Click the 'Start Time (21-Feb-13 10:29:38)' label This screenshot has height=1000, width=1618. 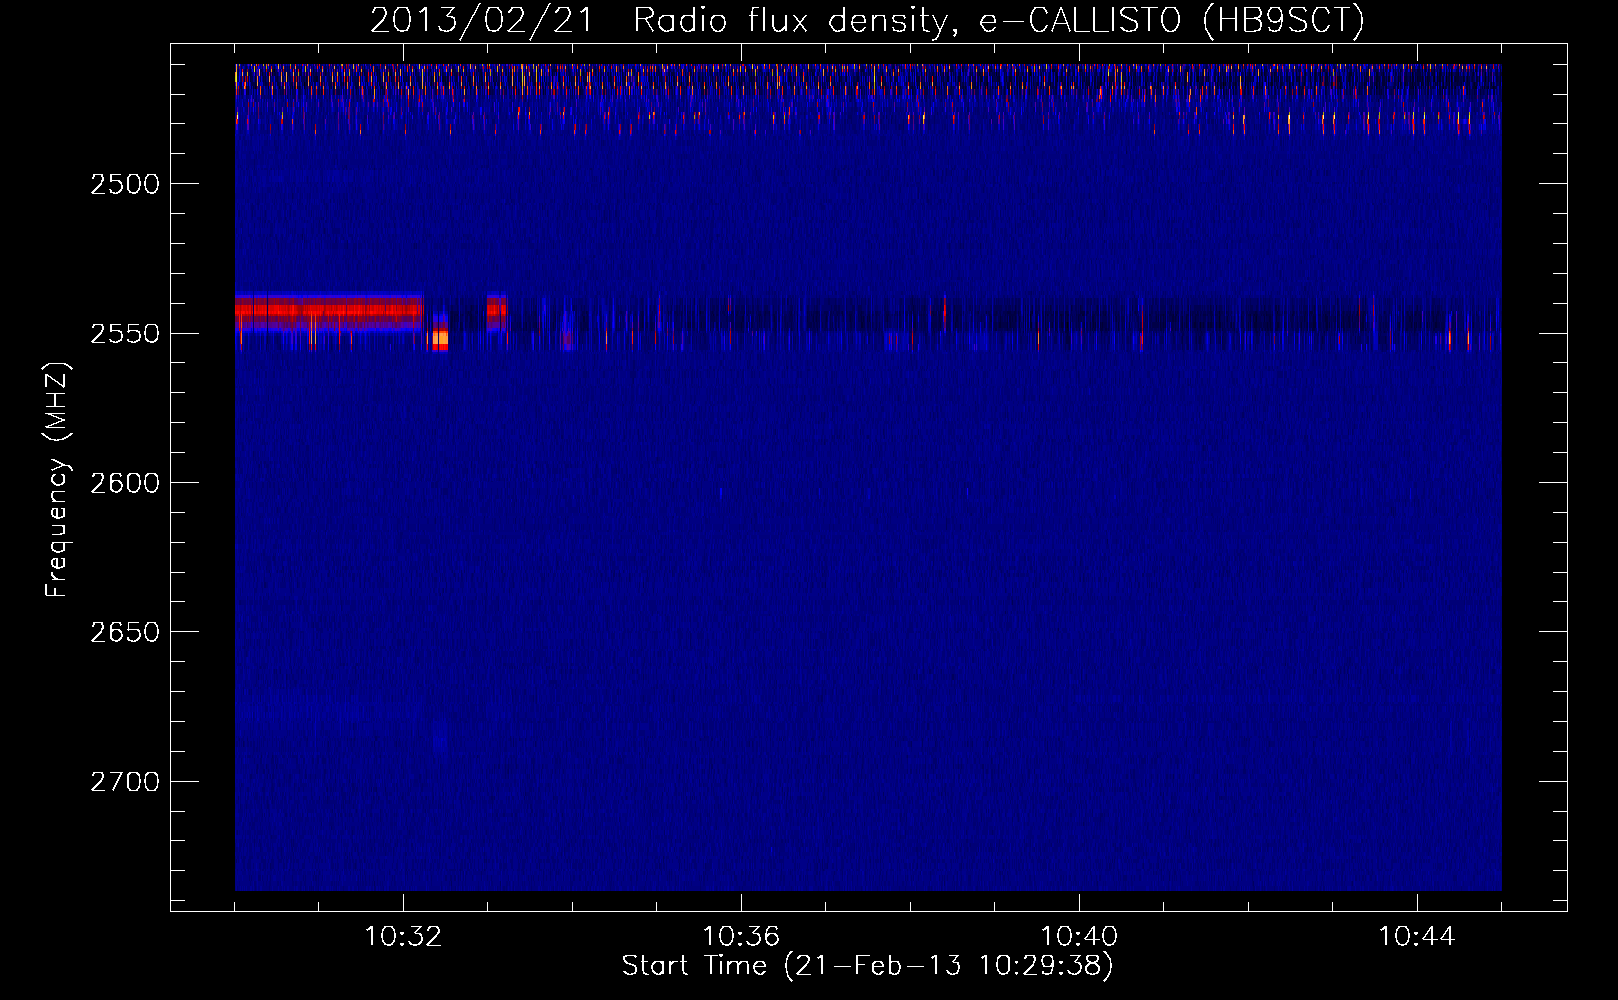[x=867, y=966]
